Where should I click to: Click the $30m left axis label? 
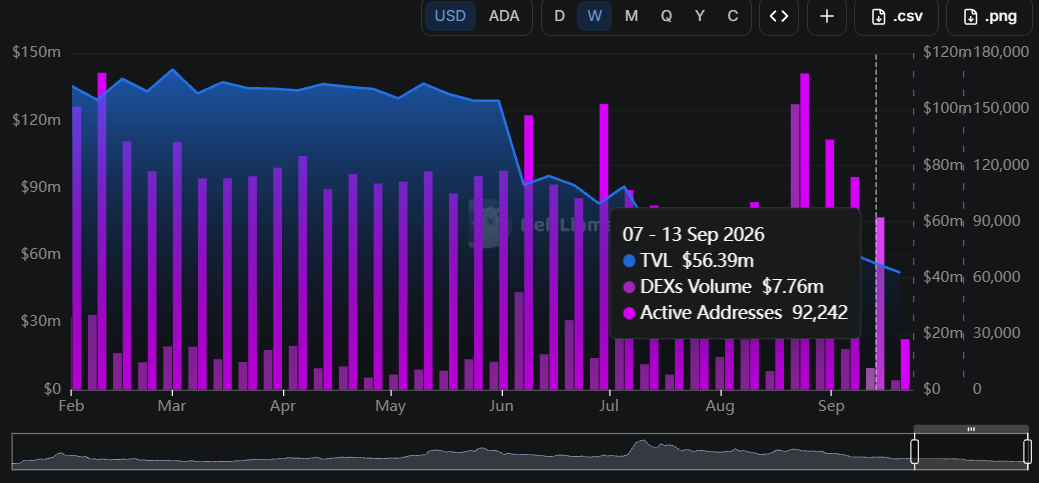point(40,321)
